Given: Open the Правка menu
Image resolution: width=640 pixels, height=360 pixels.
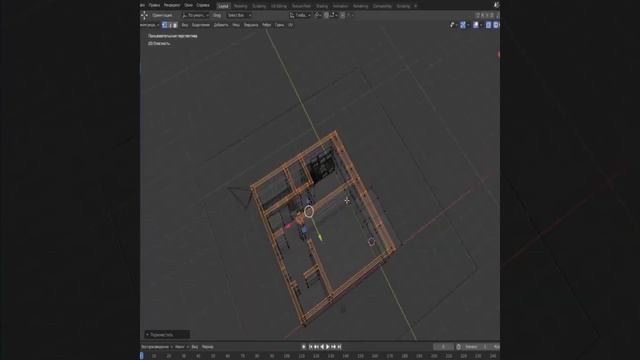Looking at the screenshot, I should pyautogui.click(x=154, y=5).
